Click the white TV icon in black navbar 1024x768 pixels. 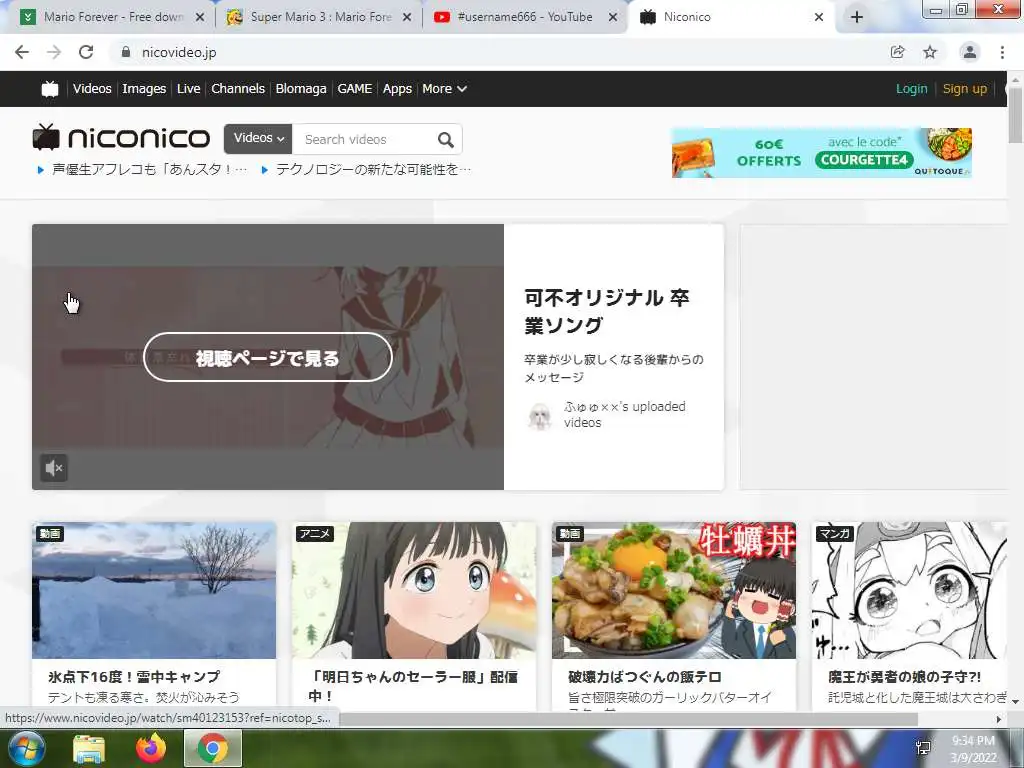click(x=50, y=89)
